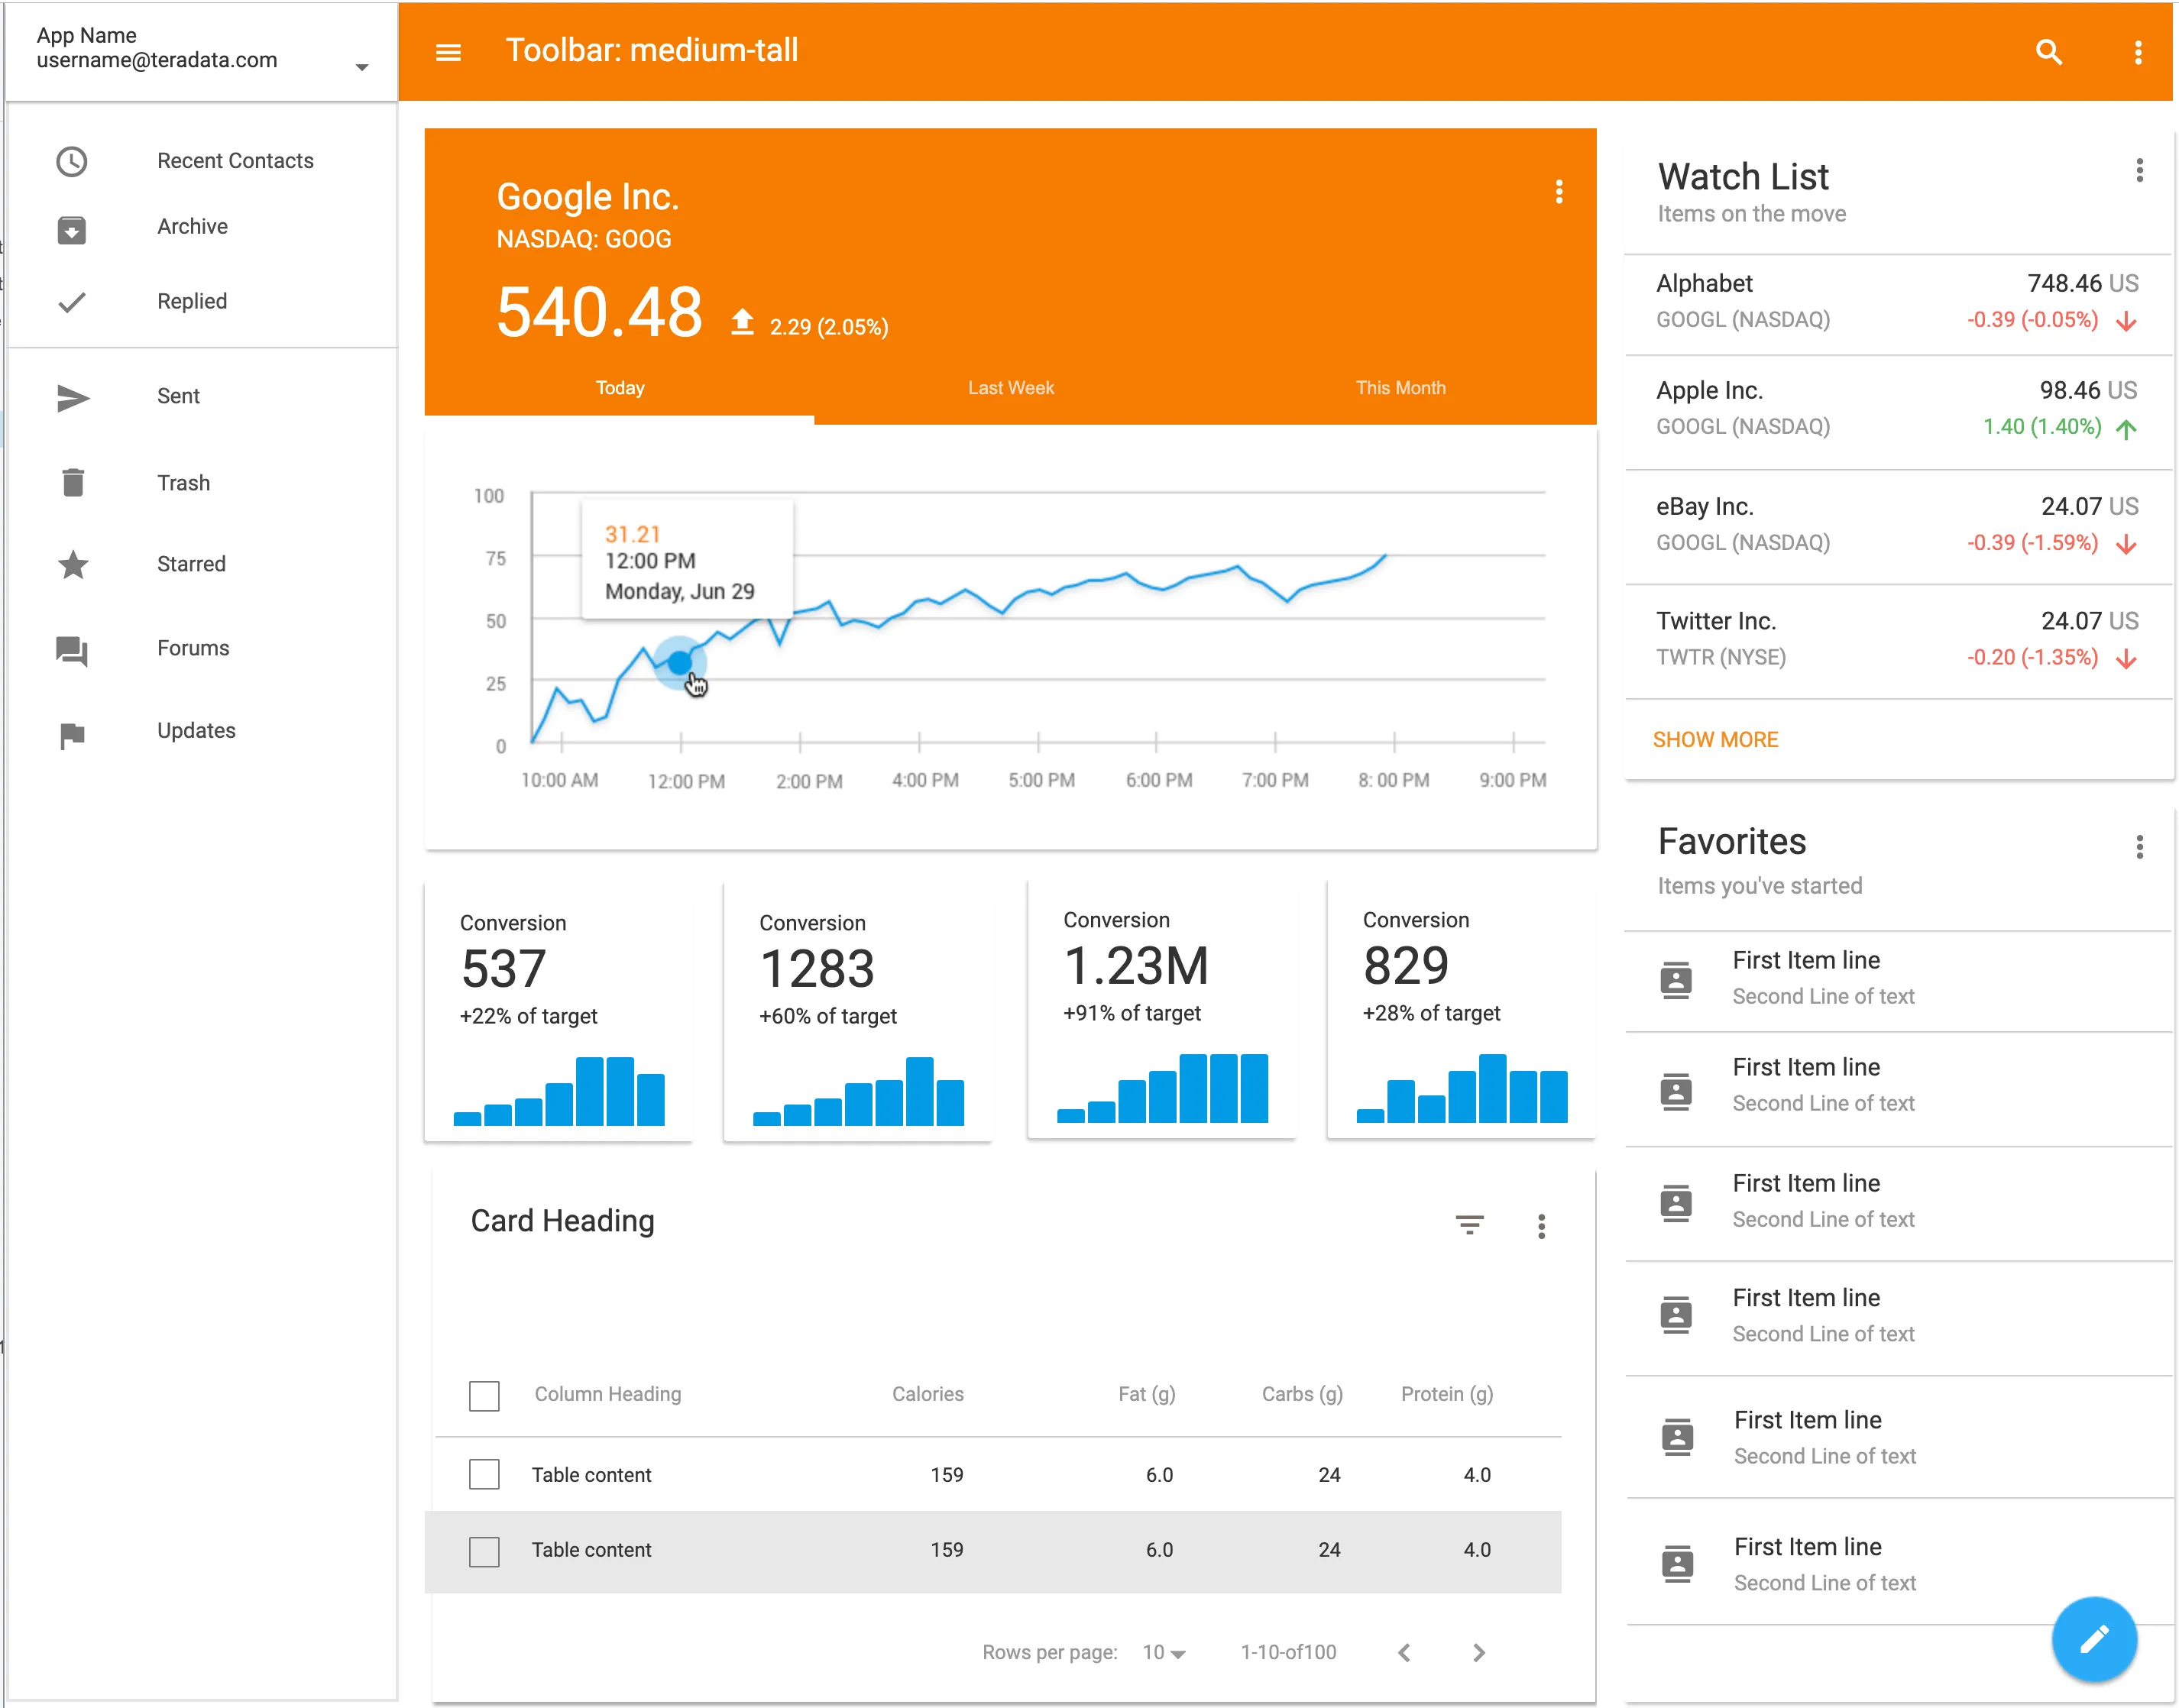Switch to the Last Week tab
Image resolution: width=2179 pixels, height=1708 pixels.
1010,388
